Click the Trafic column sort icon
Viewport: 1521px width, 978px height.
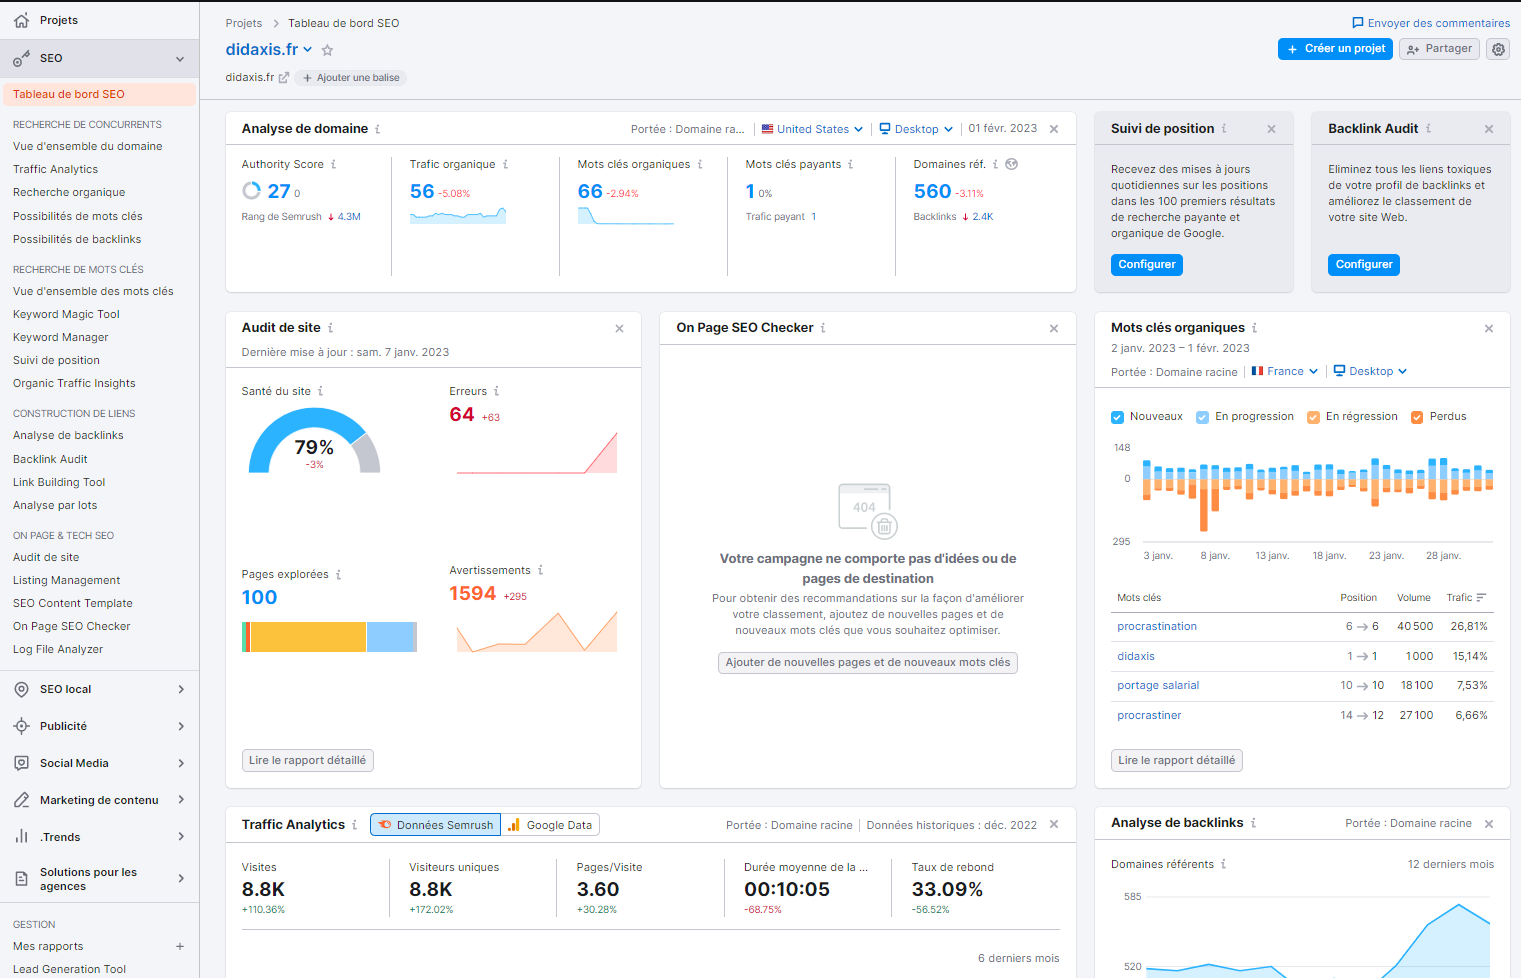(x=1481, y=597)
